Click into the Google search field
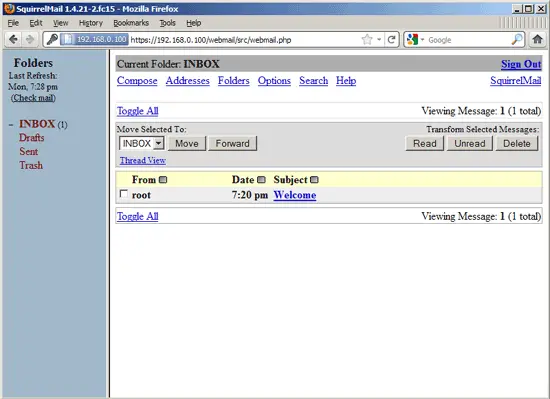The image size is (550, 399). pos(468,40)
